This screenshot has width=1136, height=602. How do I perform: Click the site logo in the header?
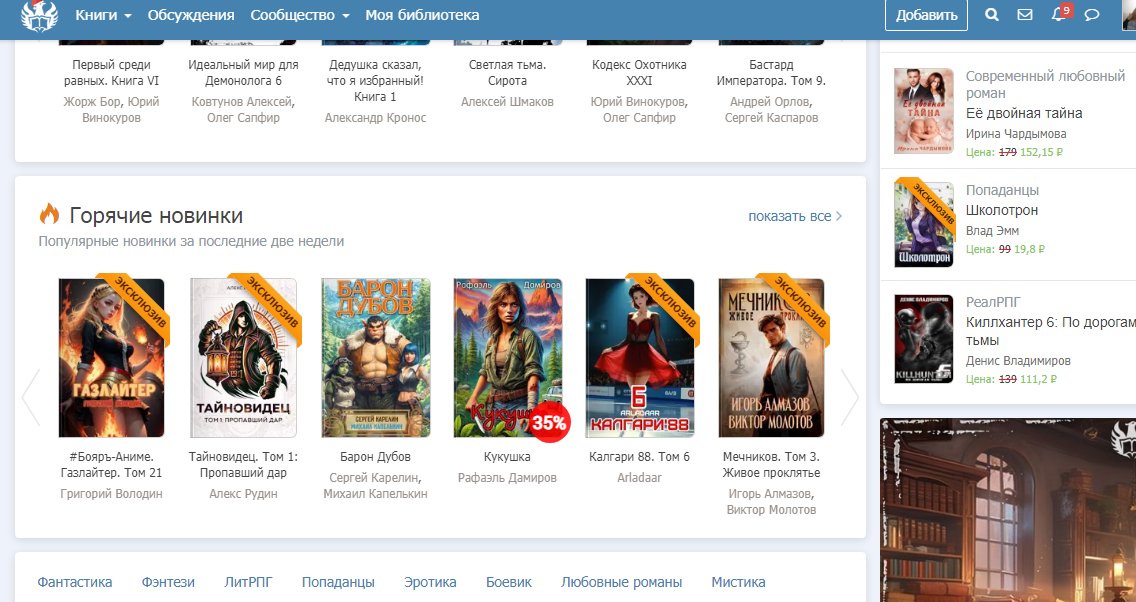tap(39, 15)
